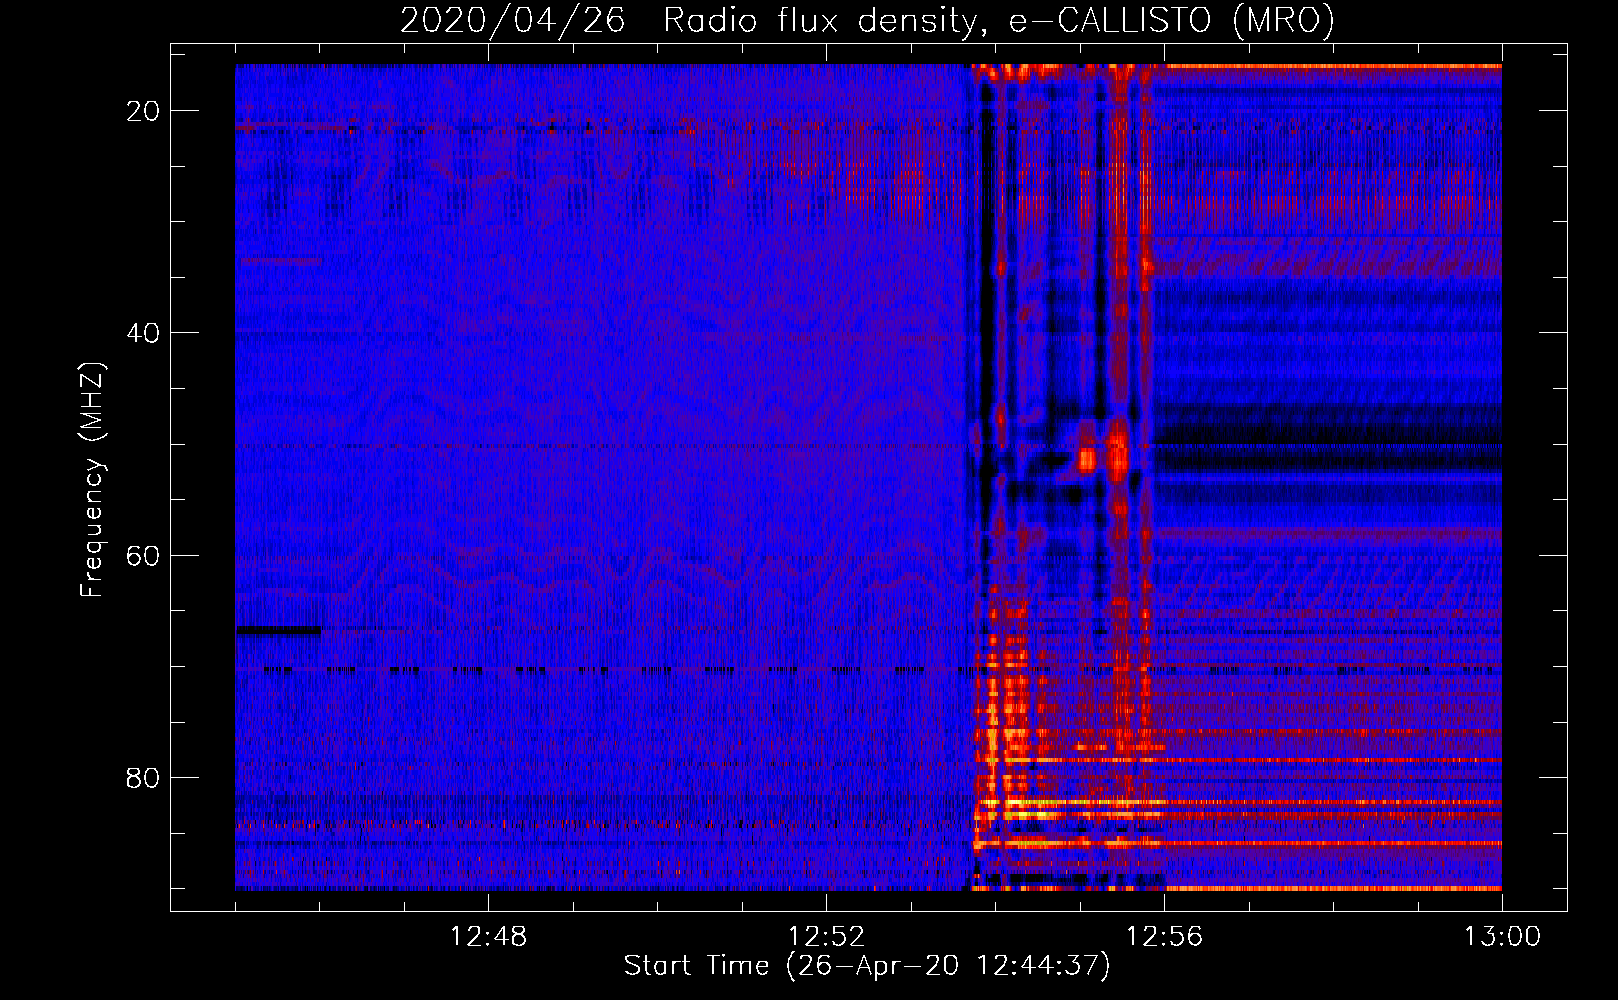Click the short black band near 67 MHz
Screen dimensions: 1618x1000
tap(279, 630)
